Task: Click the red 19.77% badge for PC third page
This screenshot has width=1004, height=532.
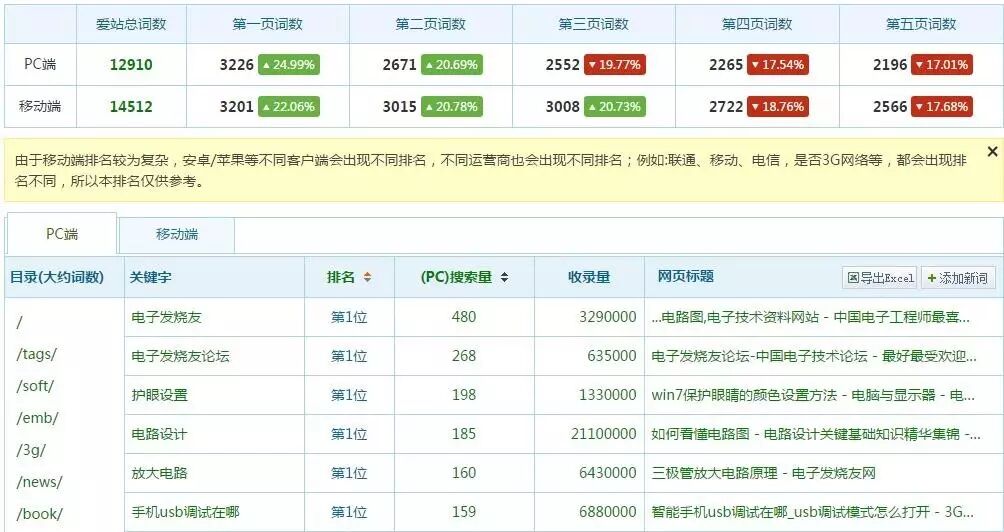Action: pyautogui.click(x=615, y=65)
